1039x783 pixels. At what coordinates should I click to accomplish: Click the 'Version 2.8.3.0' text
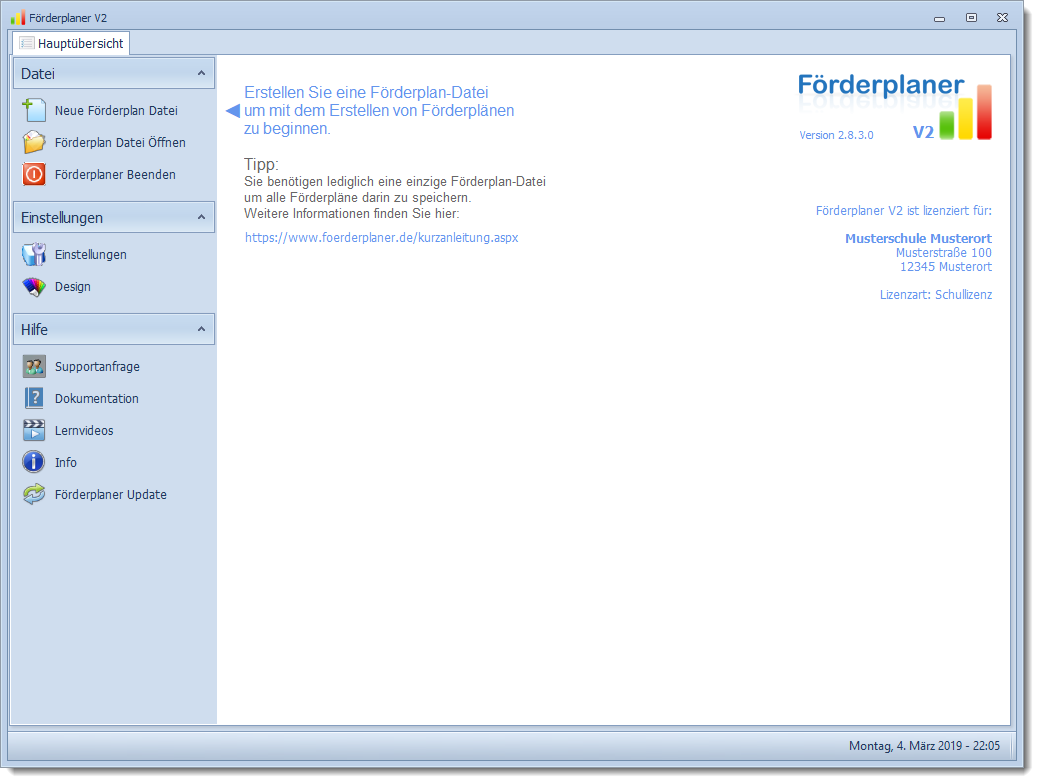tap(836, 135)
